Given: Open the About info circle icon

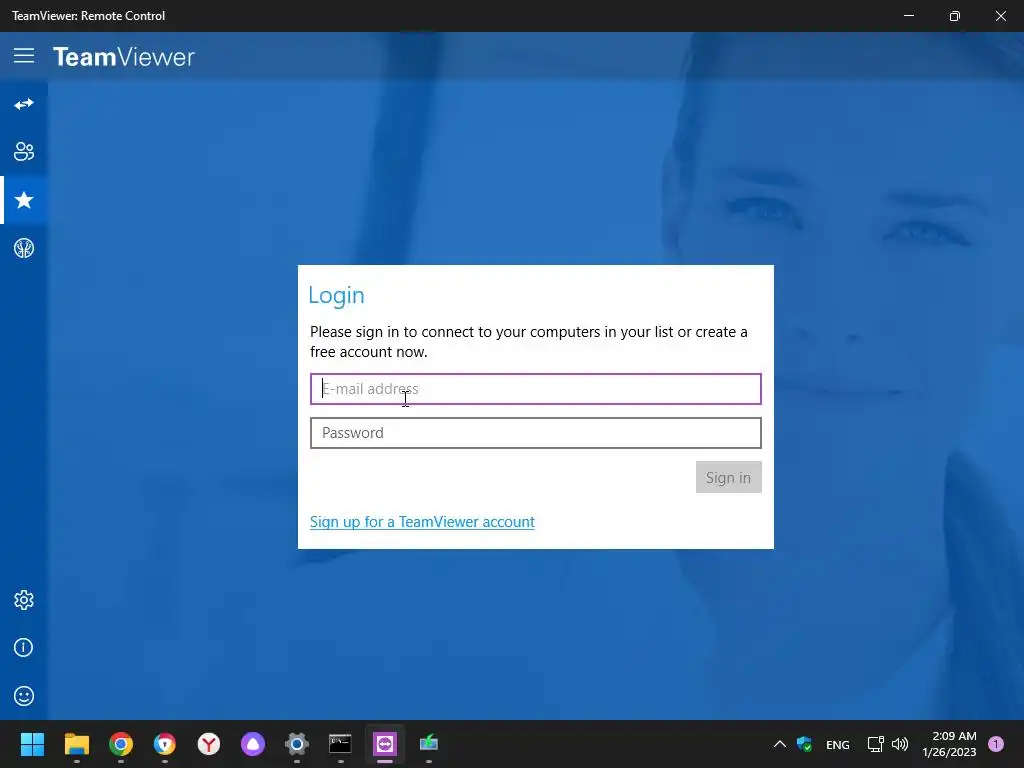Looking at the screenshot, I should pyautogui.click(x=24, y=647).
